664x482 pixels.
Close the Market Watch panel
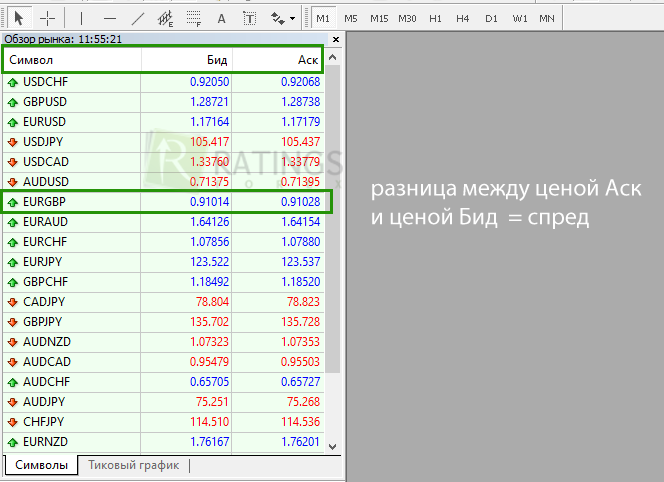point(336,39)
